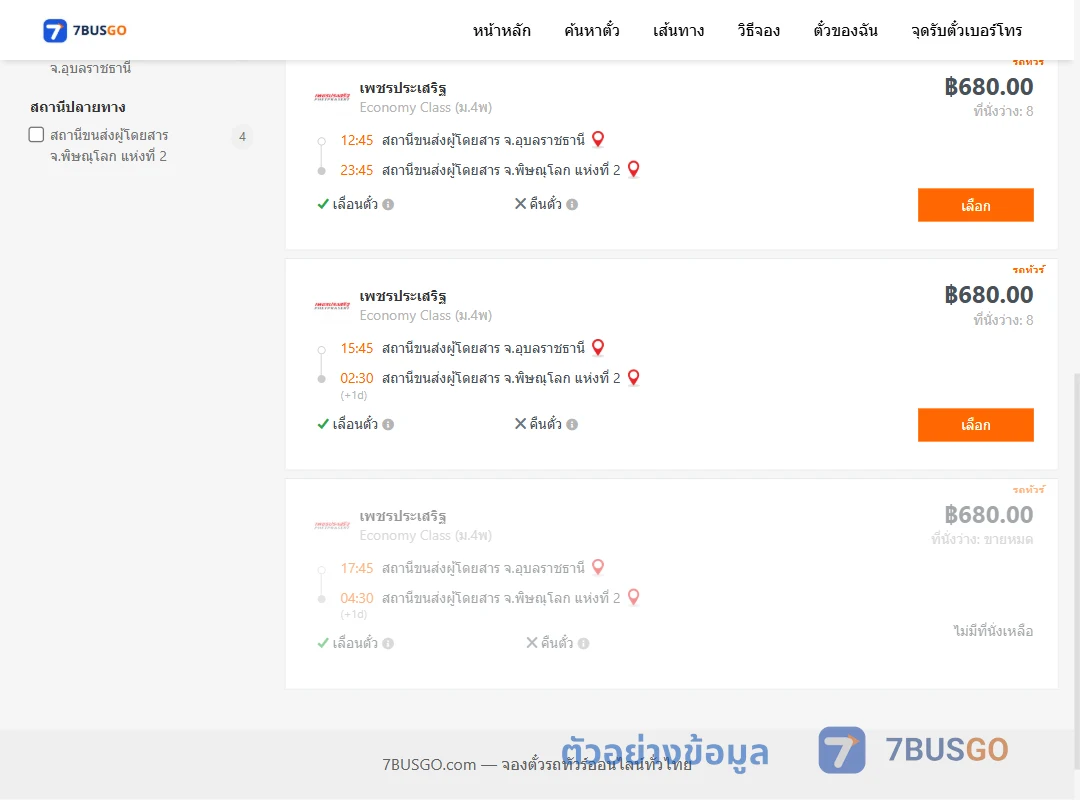Show map pin for 04:30 Phitsanulok arrival station
This screenshot has height=800, width=1080.
point(634,597)
